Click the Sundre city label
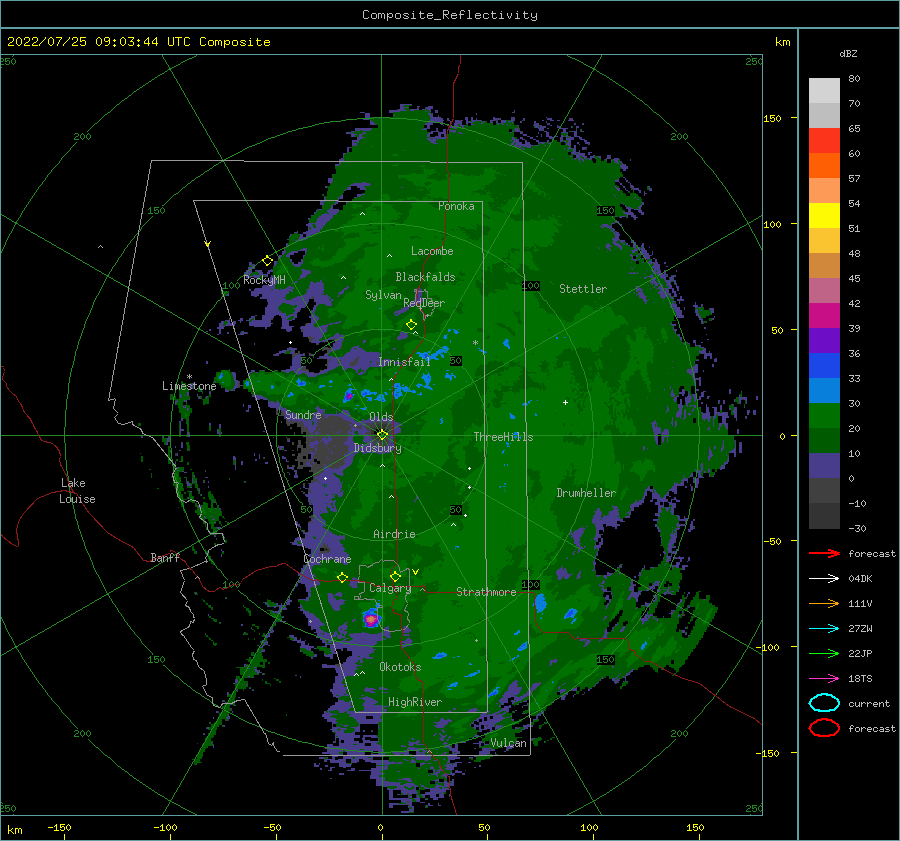The image size is (900, 841). [x=303, y=414]
